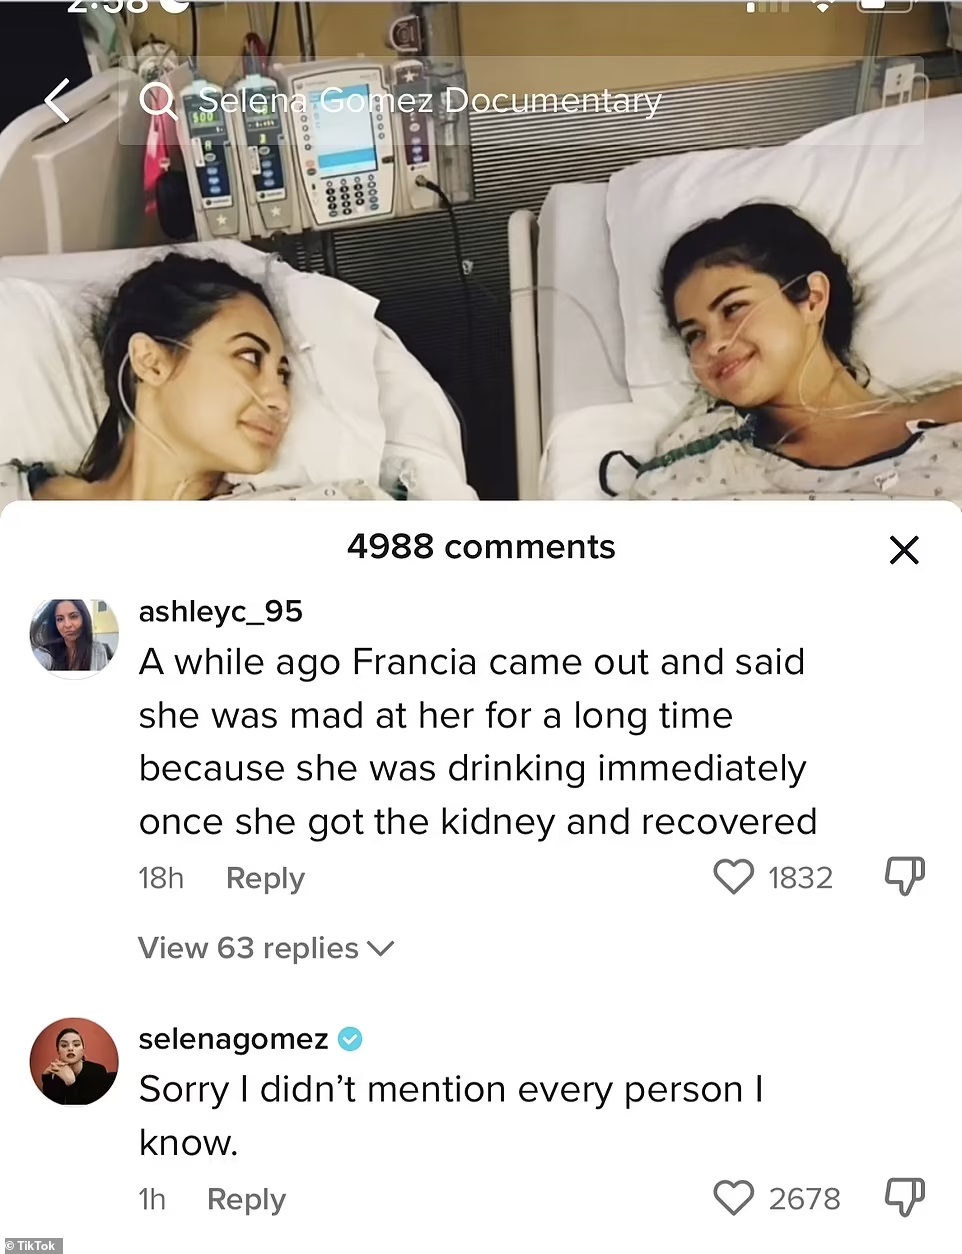The height and width of the screenshot is (1254, 962).
Task: Expand View 63 replies
Action: pos(248,948)
